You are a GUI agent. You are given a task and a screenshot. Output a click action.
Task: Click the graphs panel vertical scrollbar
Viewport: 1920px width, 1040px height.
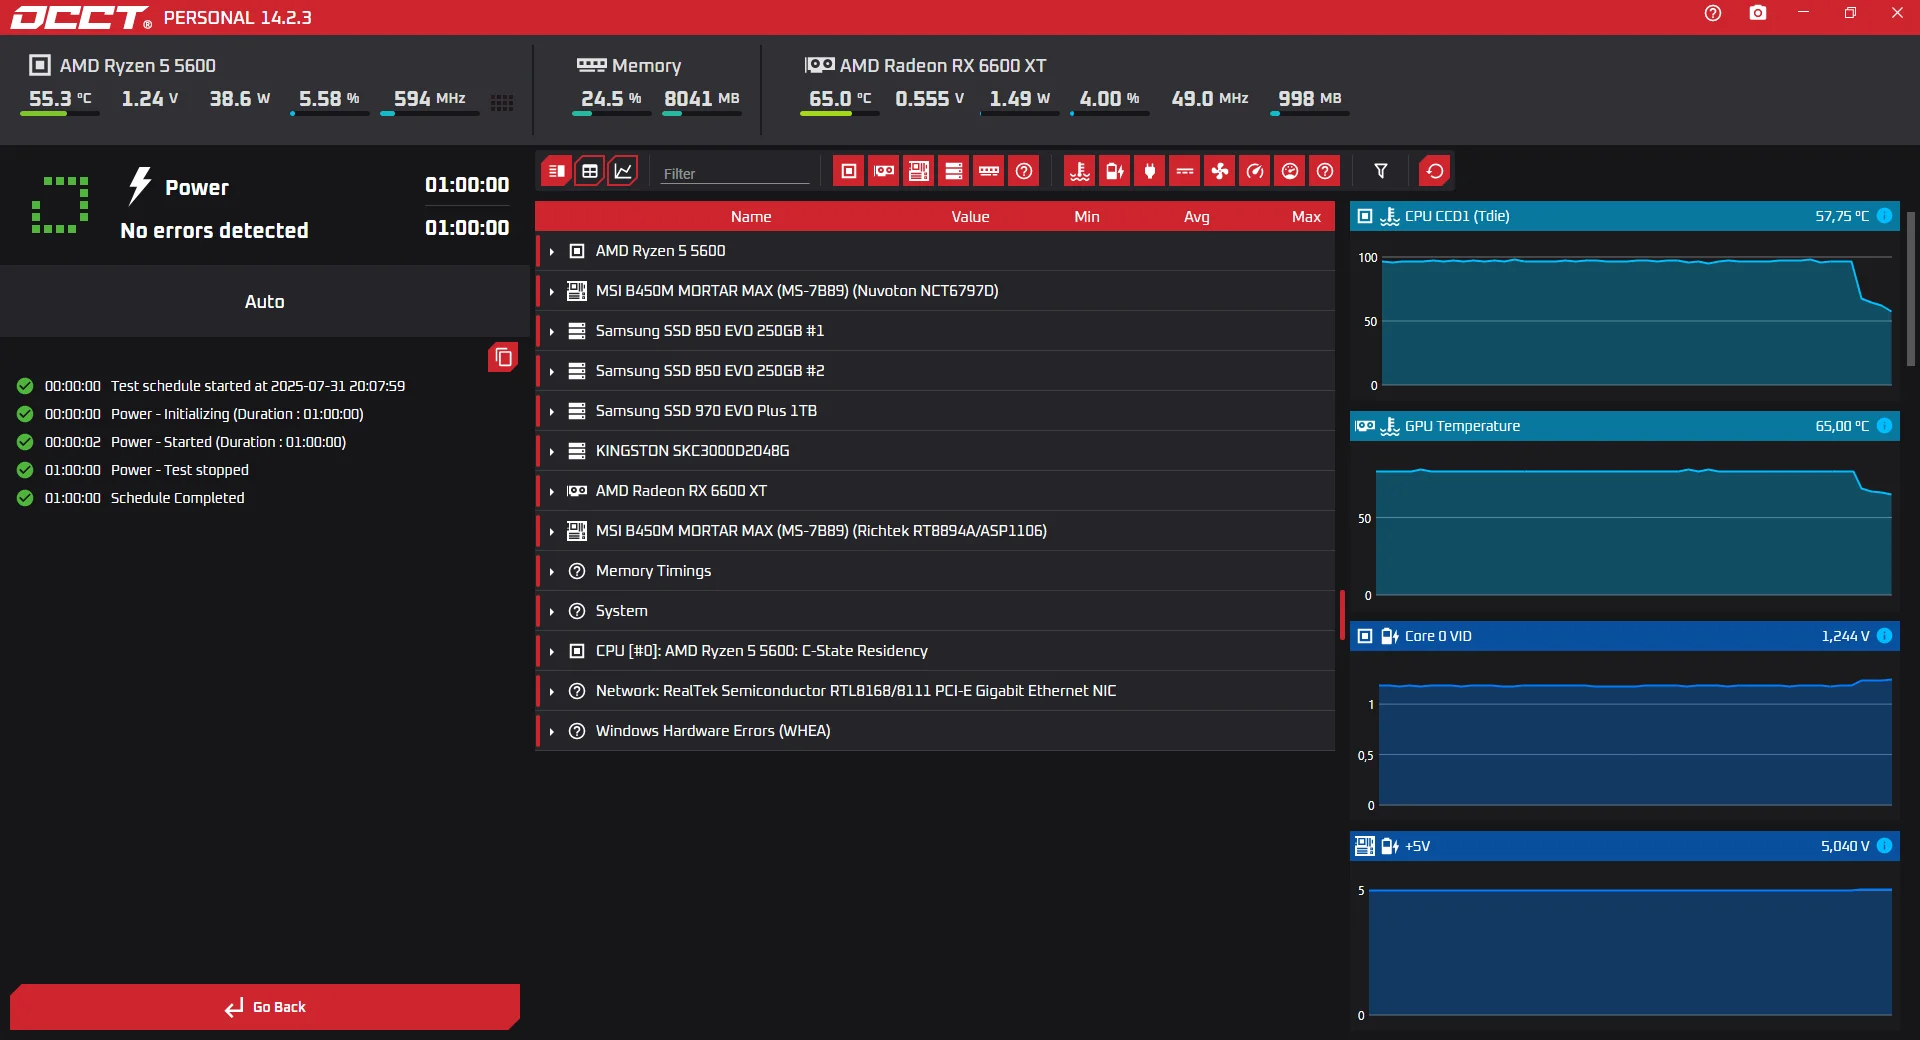1911,288
